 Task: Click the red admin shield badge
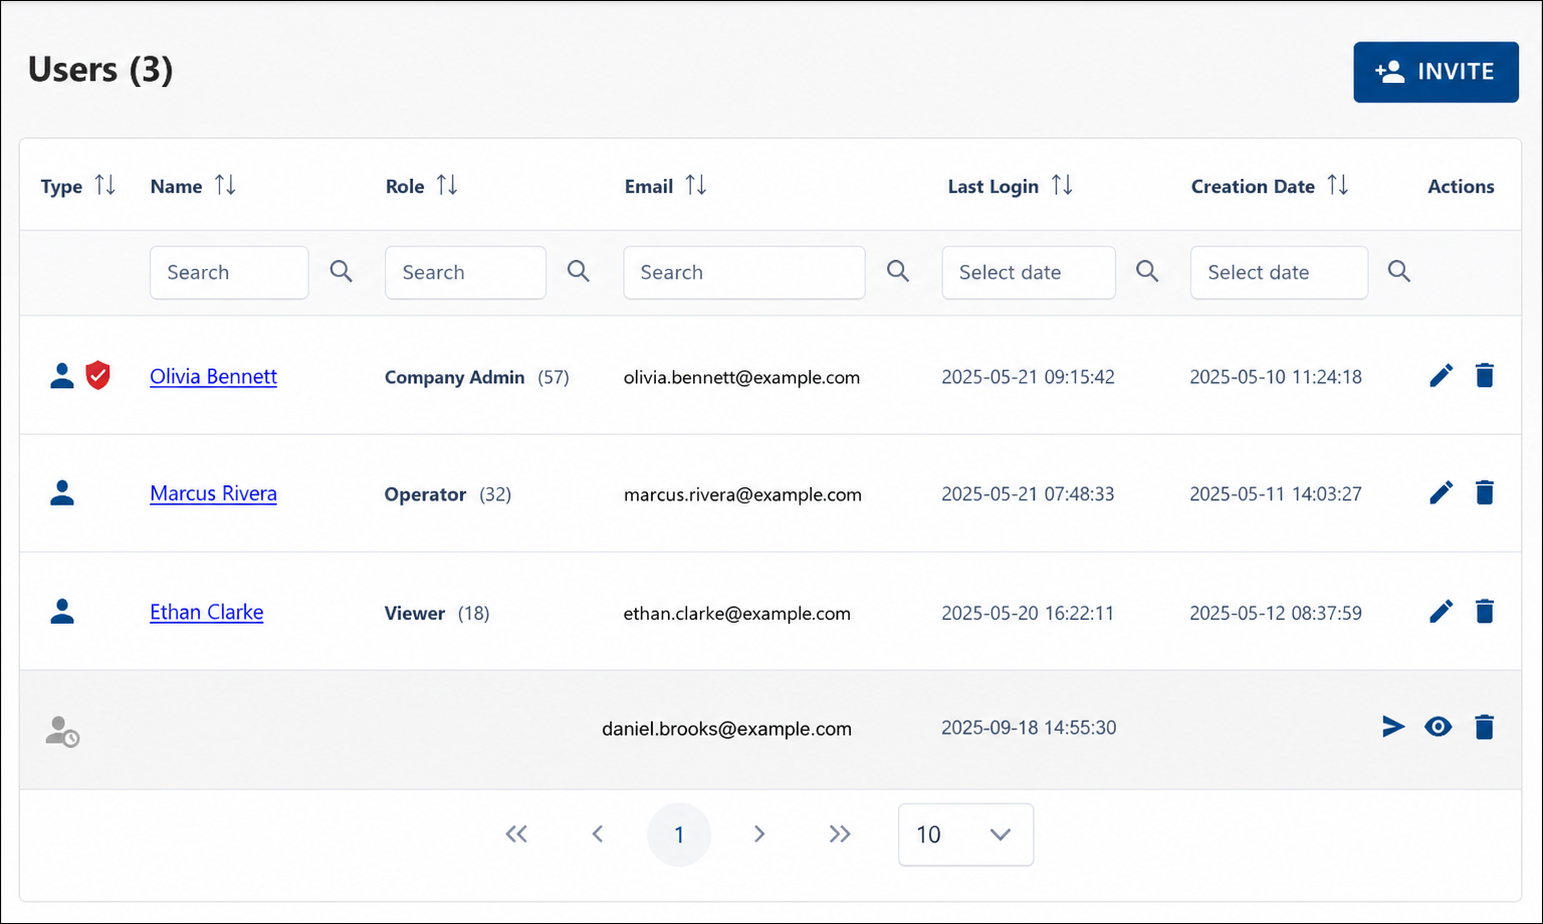click(97, 375)
